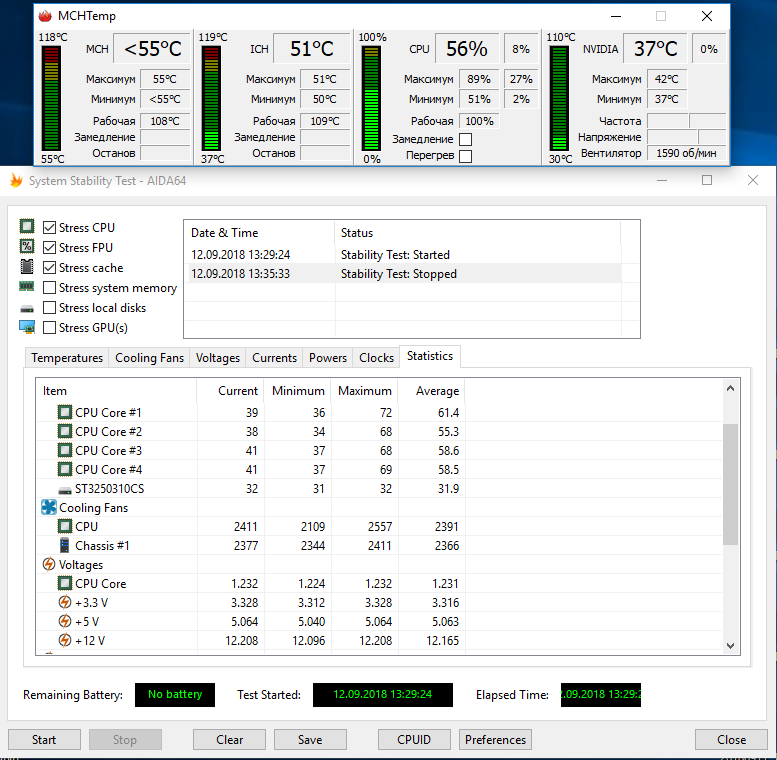Click the MCH temperature bar gauge
Image resolution: width=777 pixels, height=760 pixels.
click(51, 98)
